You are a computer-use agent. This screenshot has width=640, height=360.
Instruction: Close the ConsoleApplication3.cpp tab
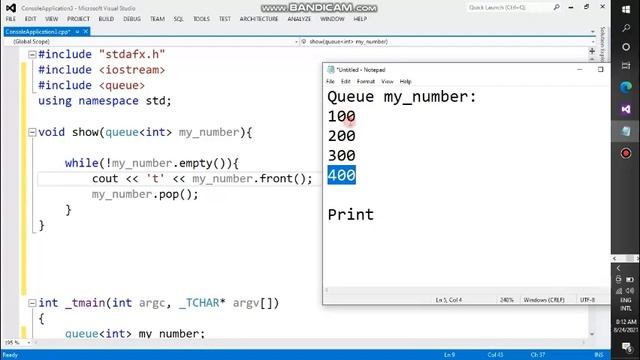(x=86, y=31)
